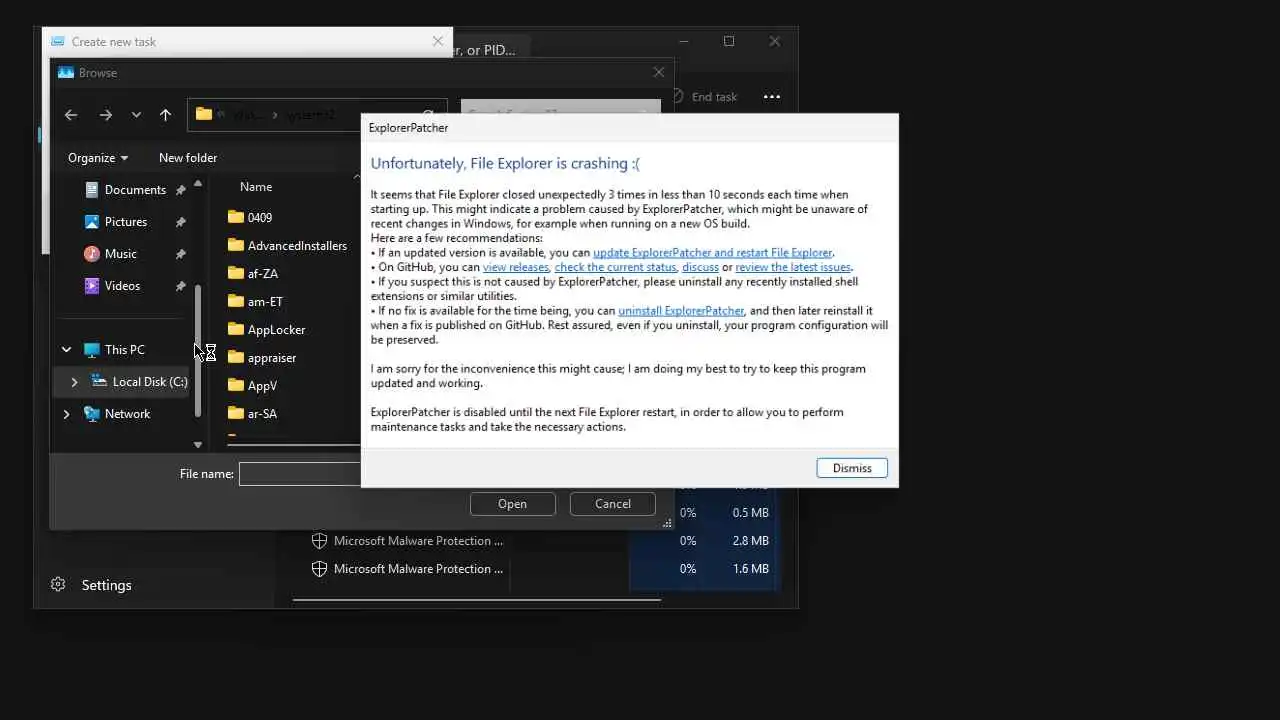Collapse the This PC tree node
The image size is (1280, 720).
66,350
